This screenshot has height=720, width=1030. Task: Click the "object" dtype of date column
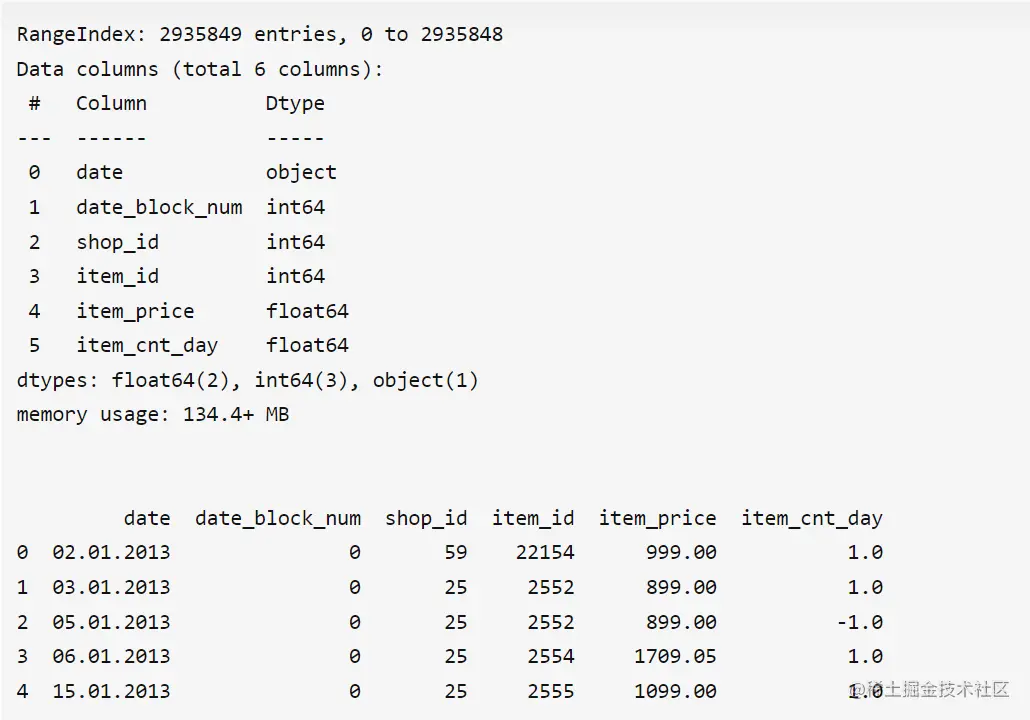pyautogui.click(x=301, y=172)
